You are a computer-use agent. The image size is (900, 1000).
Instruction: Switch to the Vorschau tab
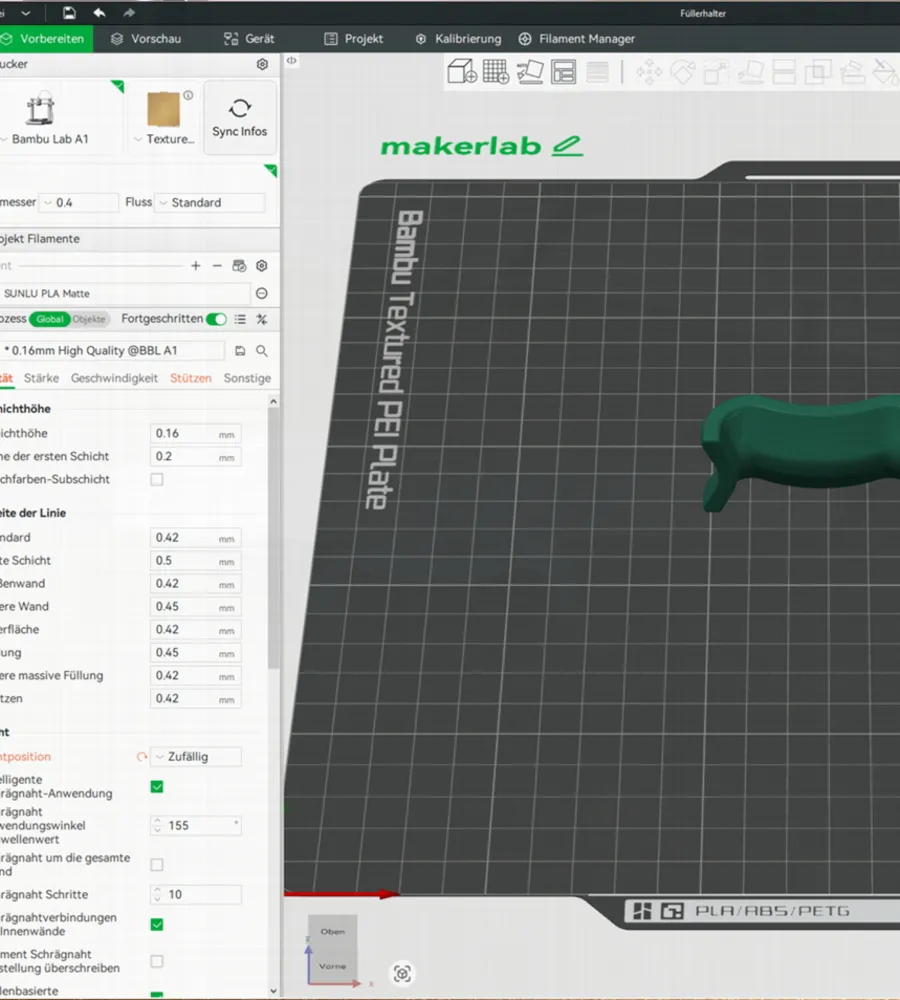pos(146,39)
